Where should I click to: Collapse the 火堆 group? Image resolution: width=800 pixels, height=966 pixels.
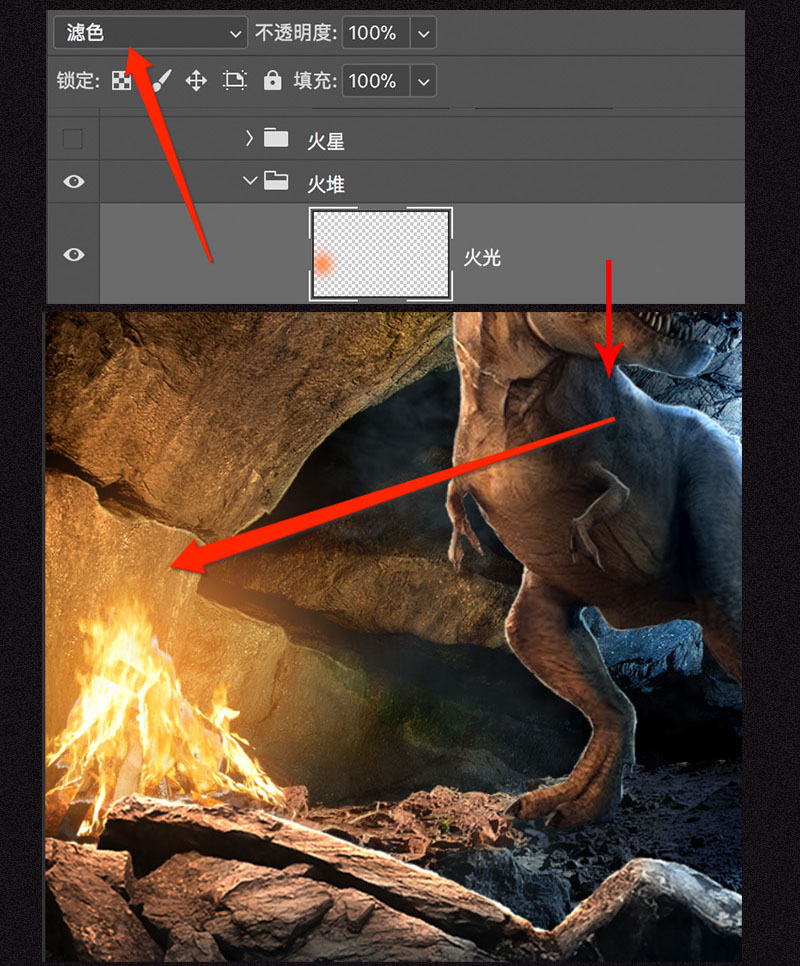[249, 181]
